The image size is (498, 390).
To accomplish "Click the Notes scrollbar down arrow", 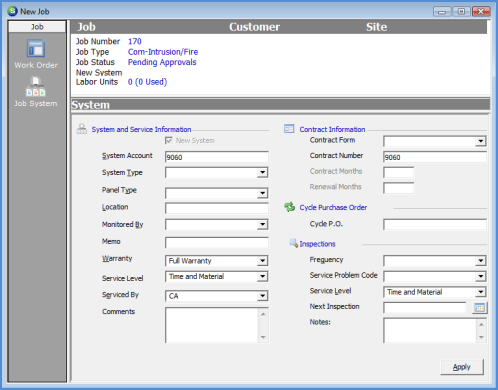I will click(x=481, y=337).
